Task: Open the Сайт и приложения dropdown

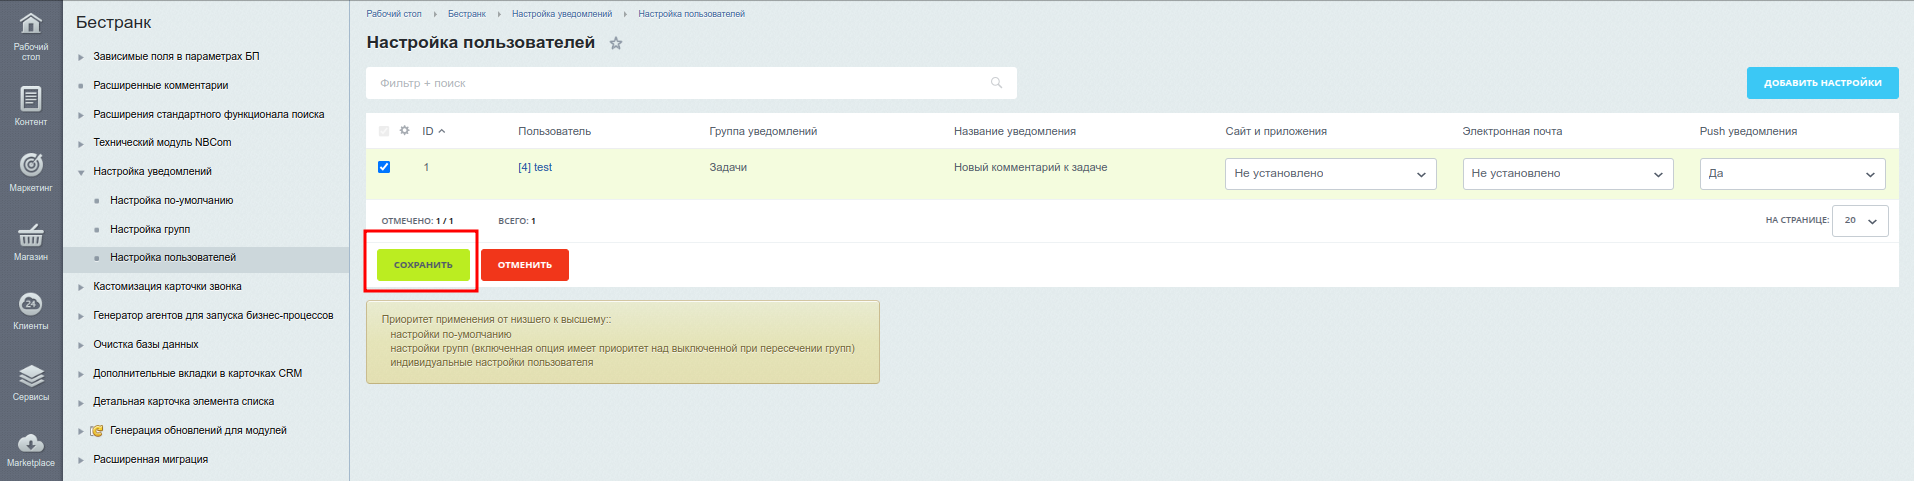Action: tap(1330, 174)
